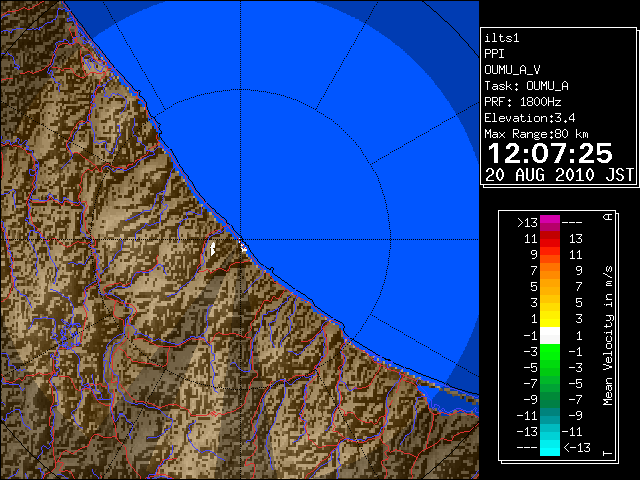Image resolution: width=640 pixels, height=480 pixels.
Task: Click the letter T beside legend bottom
Action: tap(608, 453)
